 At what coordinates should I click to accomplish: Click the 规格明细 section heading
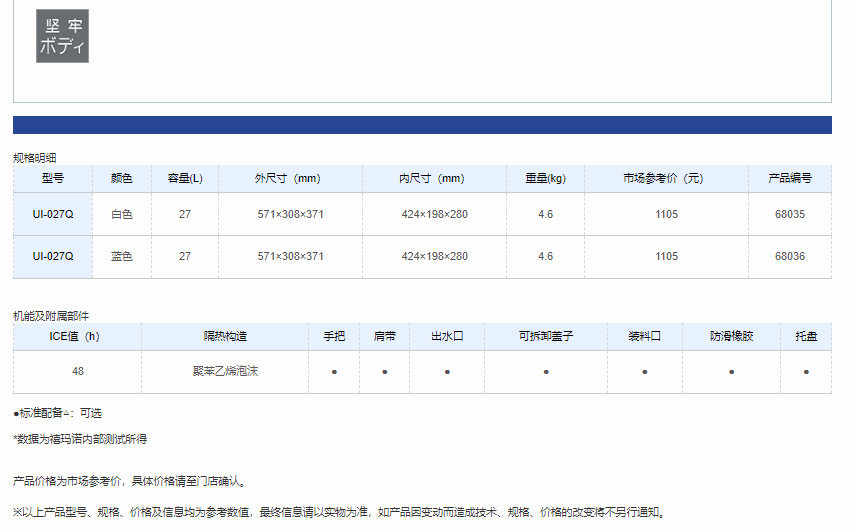point(35,158)
